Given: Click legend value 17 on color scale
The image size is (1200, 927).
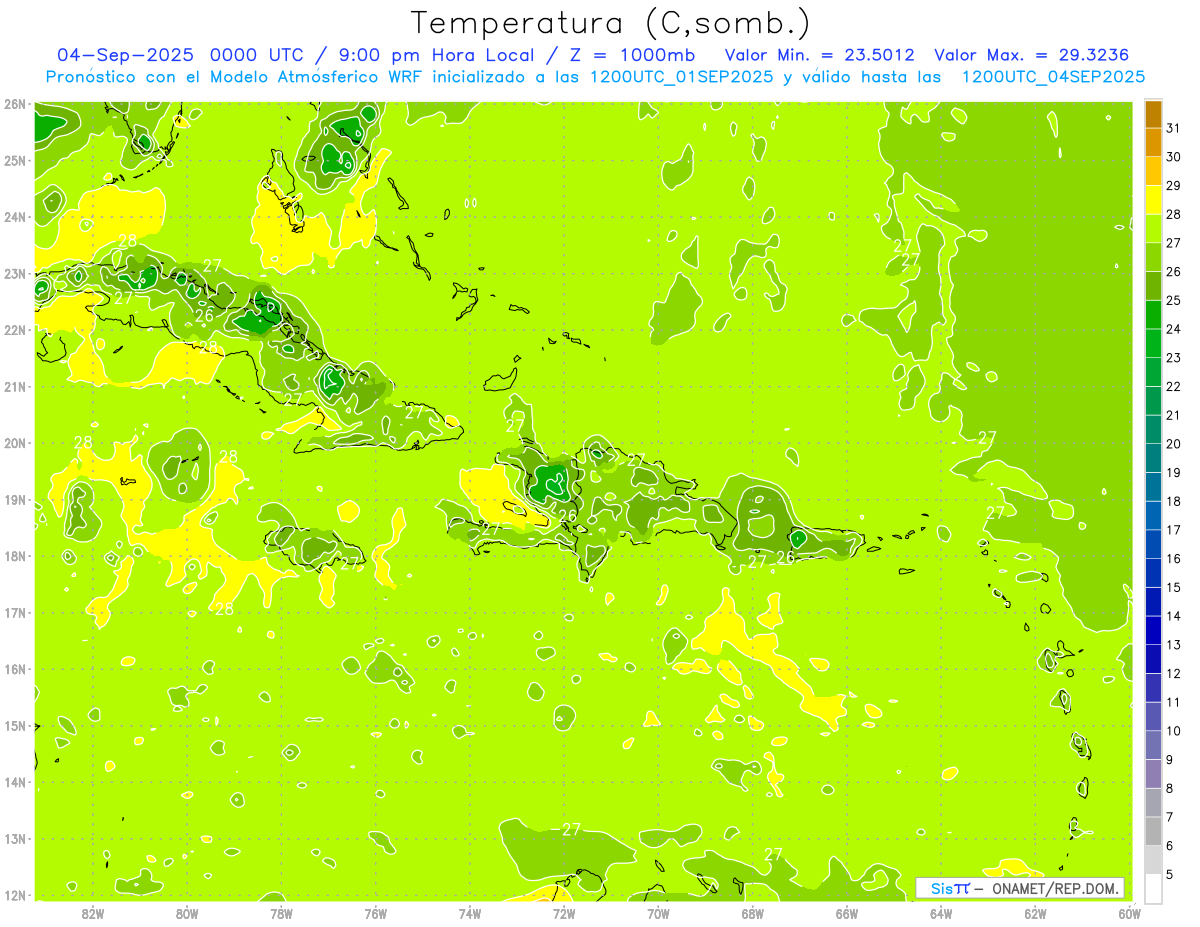Looking at the screenshot, I should click(x=1174, y=530).
